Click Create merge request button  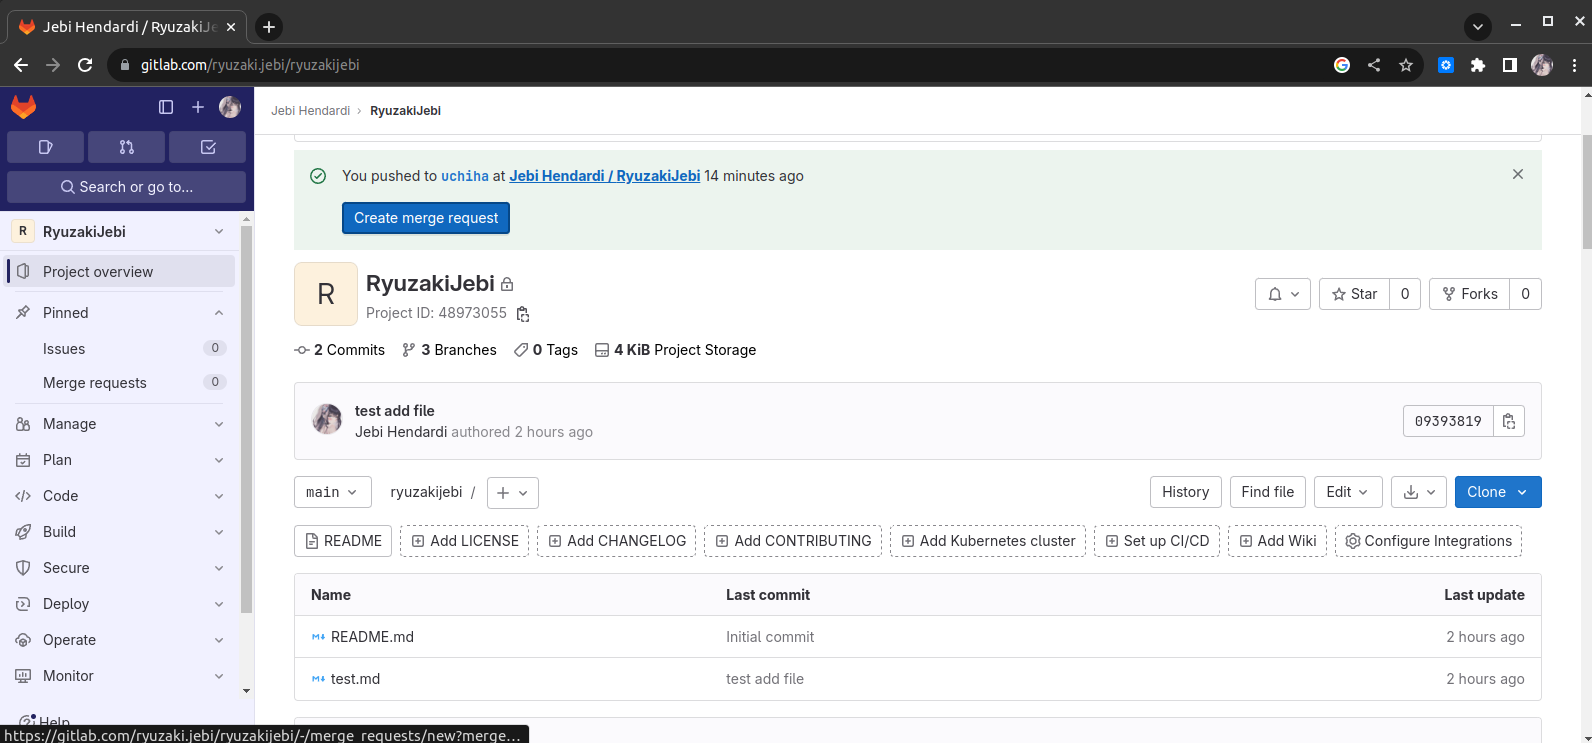click(x=426, y=218)
